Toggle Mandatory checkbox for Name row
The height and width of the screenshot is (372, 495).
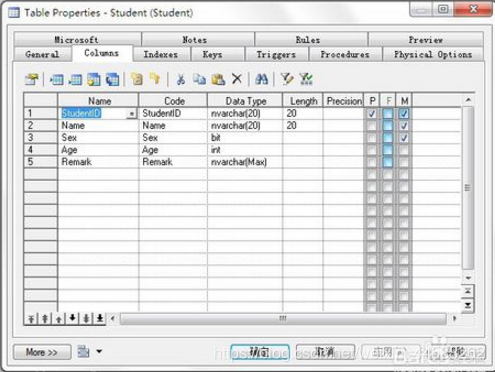(404, 126)
